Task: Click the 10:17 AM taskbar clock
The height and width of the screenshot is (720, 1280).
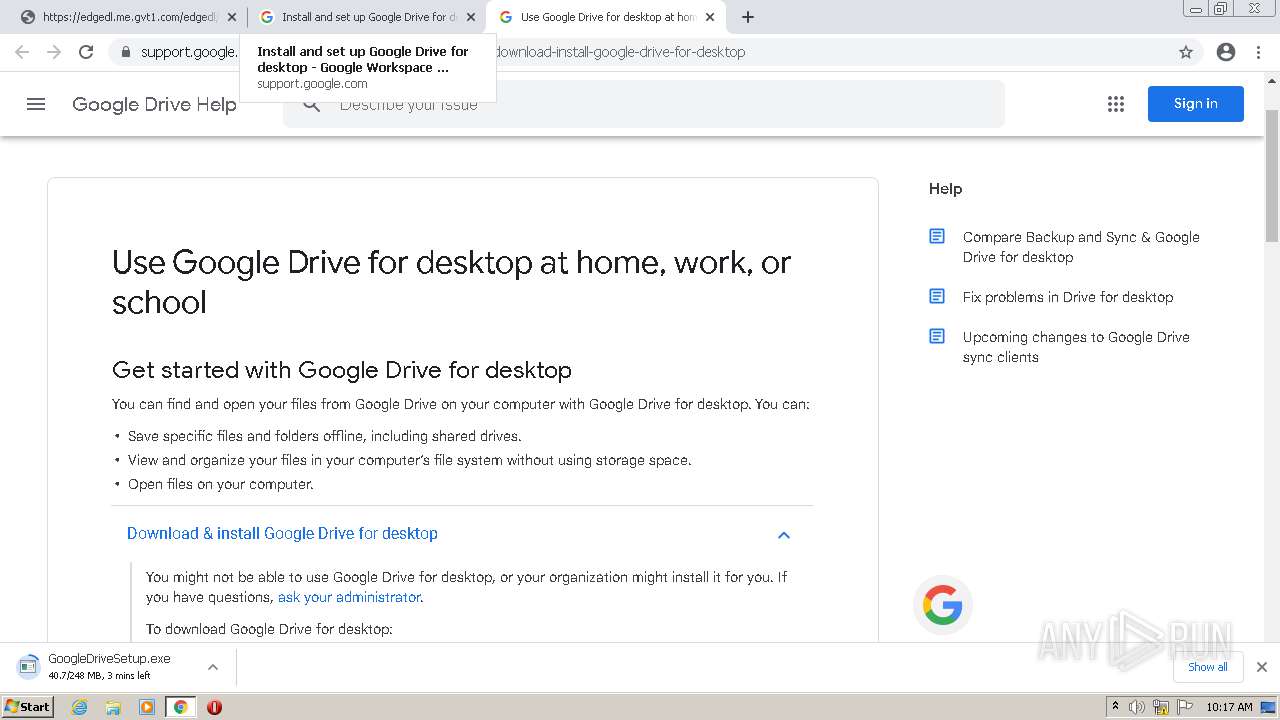Action: click(1229, 707)
